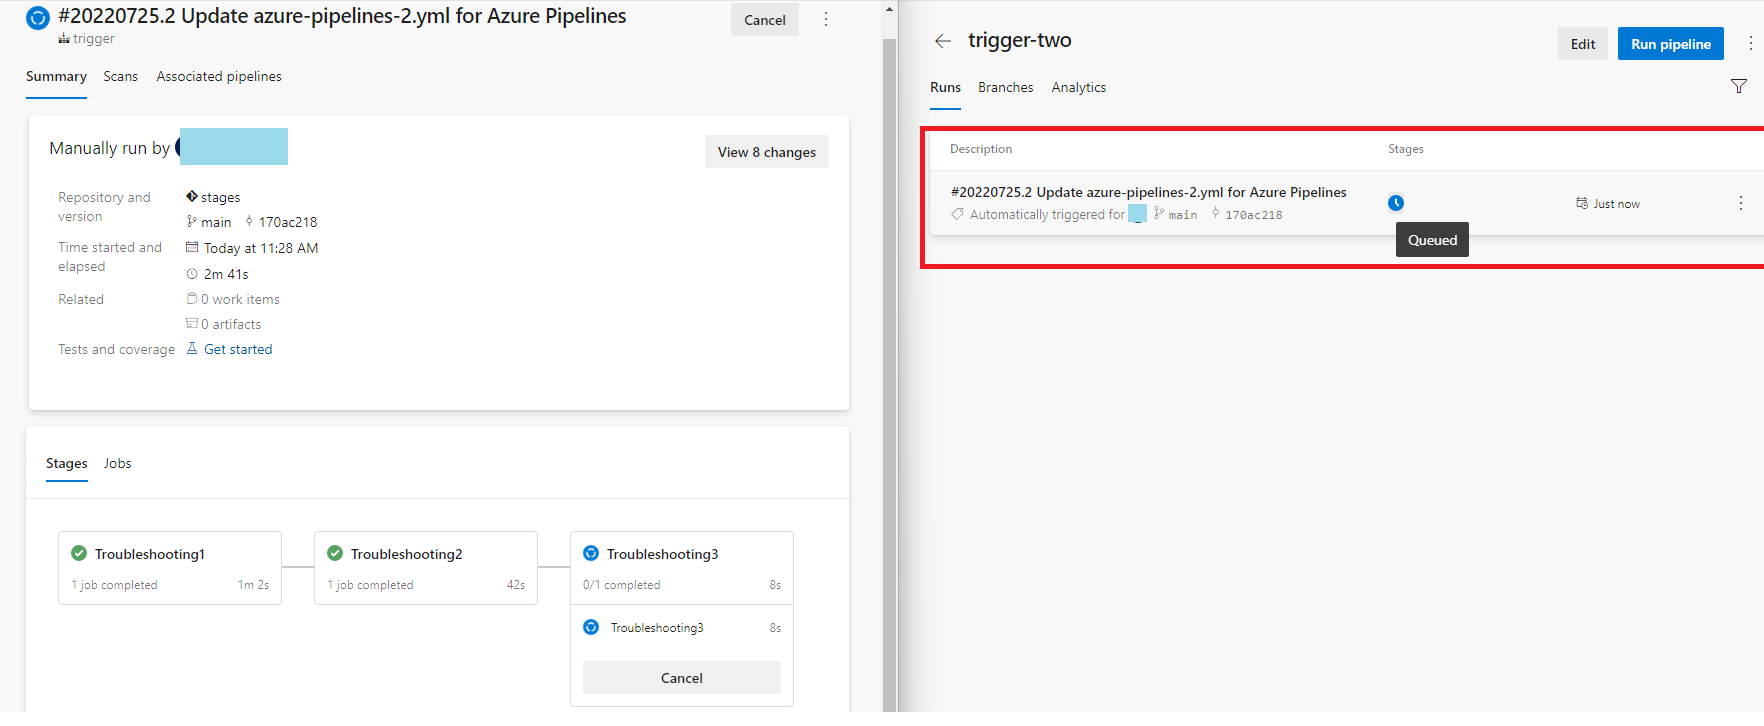Viewport: 1764px width, 726px height.
Task: Click the clock icon next to 2m 41s
Action: click(x=192, y=274)
